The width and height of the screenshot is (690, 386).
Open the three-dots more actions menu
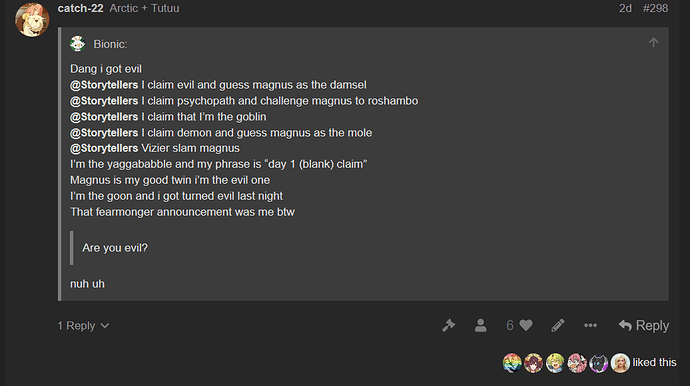tap(591, 326)
